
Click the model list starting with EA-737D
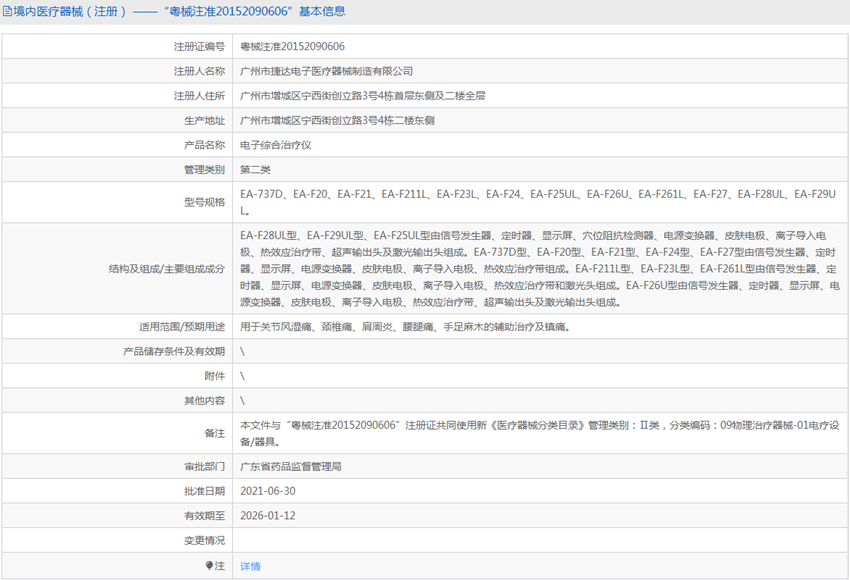538,202
